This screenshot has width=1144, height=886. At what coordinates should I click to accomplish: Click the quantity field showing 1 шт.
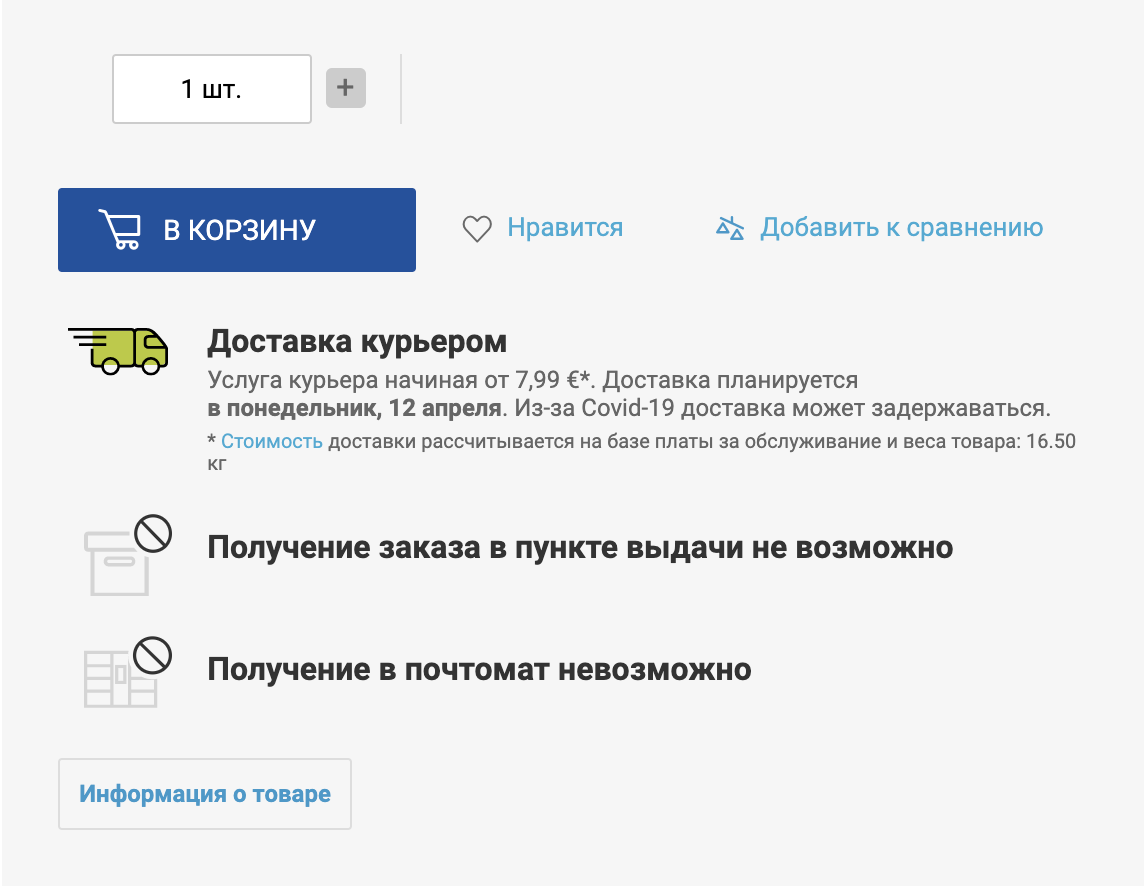pyautogui.click(x=212, y=89)
